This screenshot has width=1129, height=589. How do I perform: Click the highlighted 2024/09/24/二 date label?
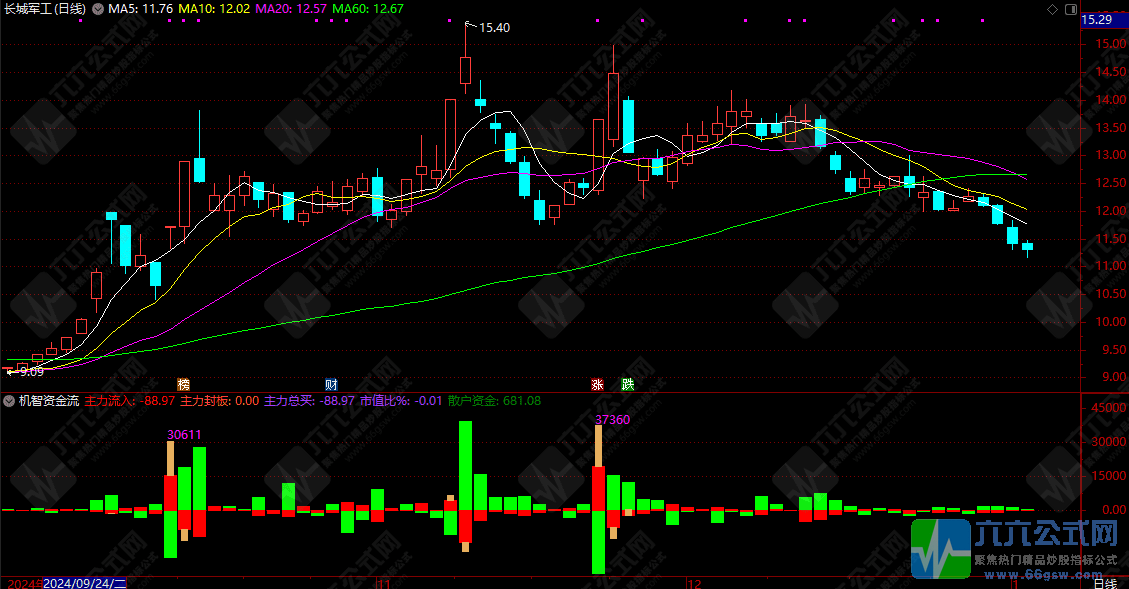click(x=85, y=583)
